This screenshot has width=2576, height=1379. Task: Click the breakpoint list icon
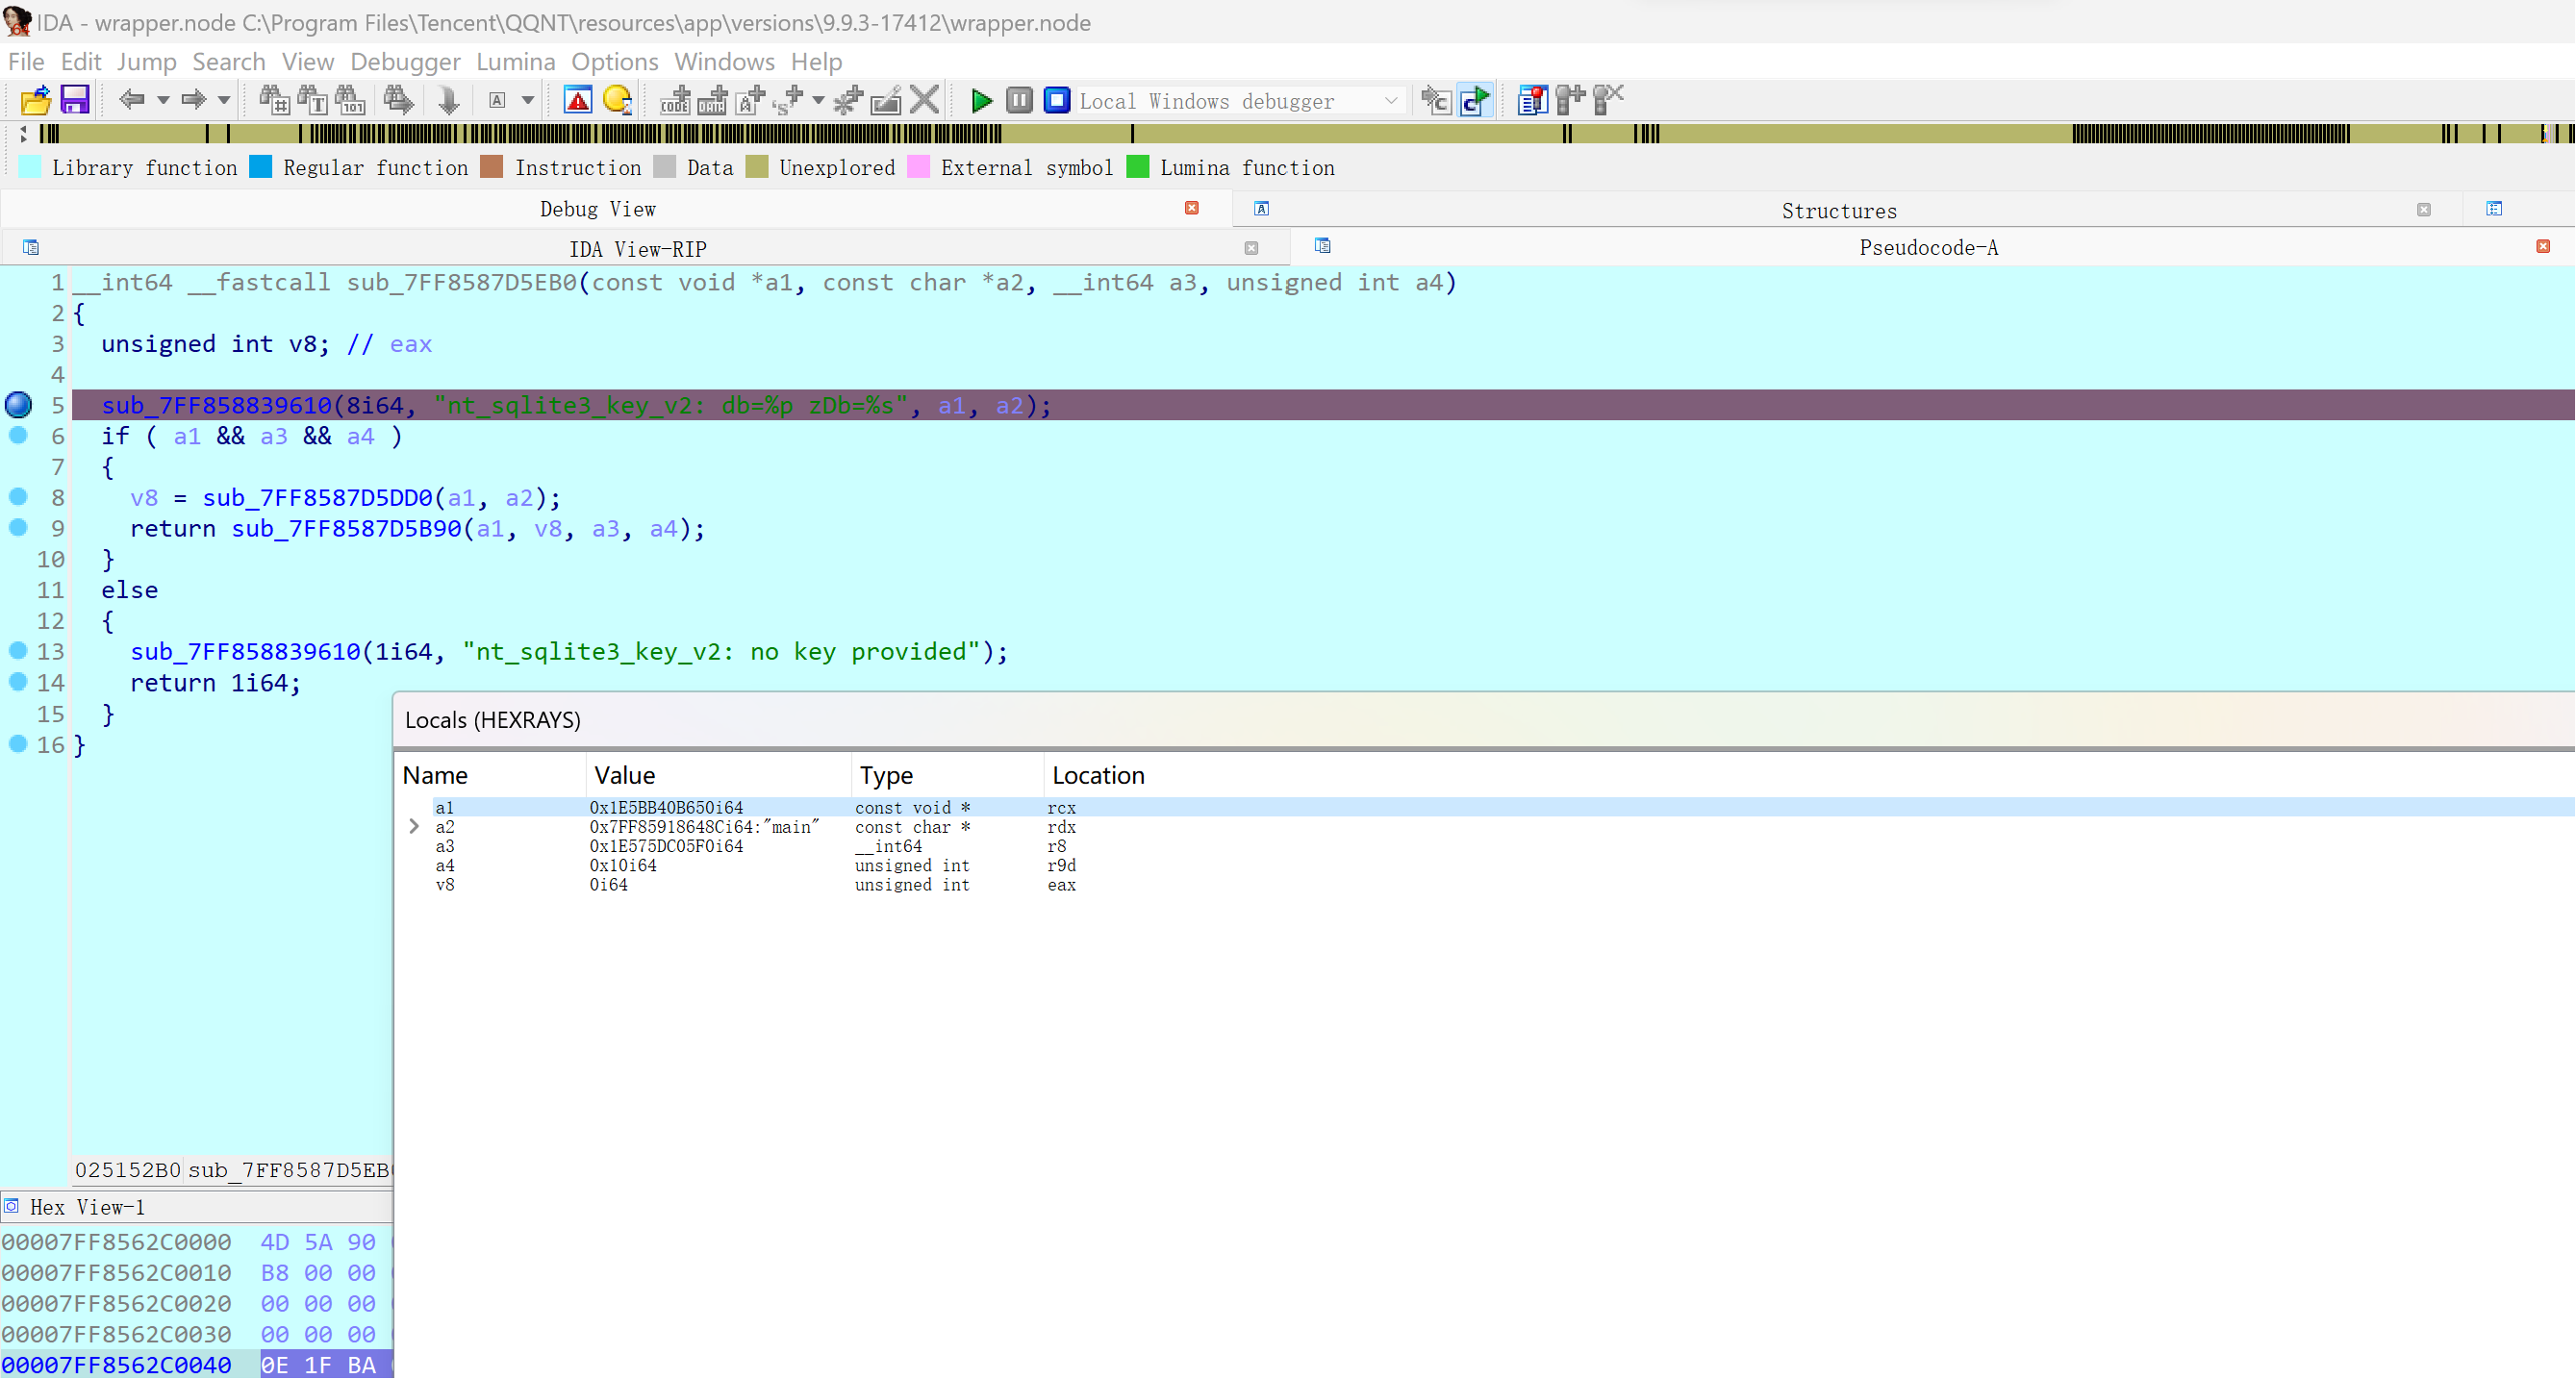(x=1531, y=100)
